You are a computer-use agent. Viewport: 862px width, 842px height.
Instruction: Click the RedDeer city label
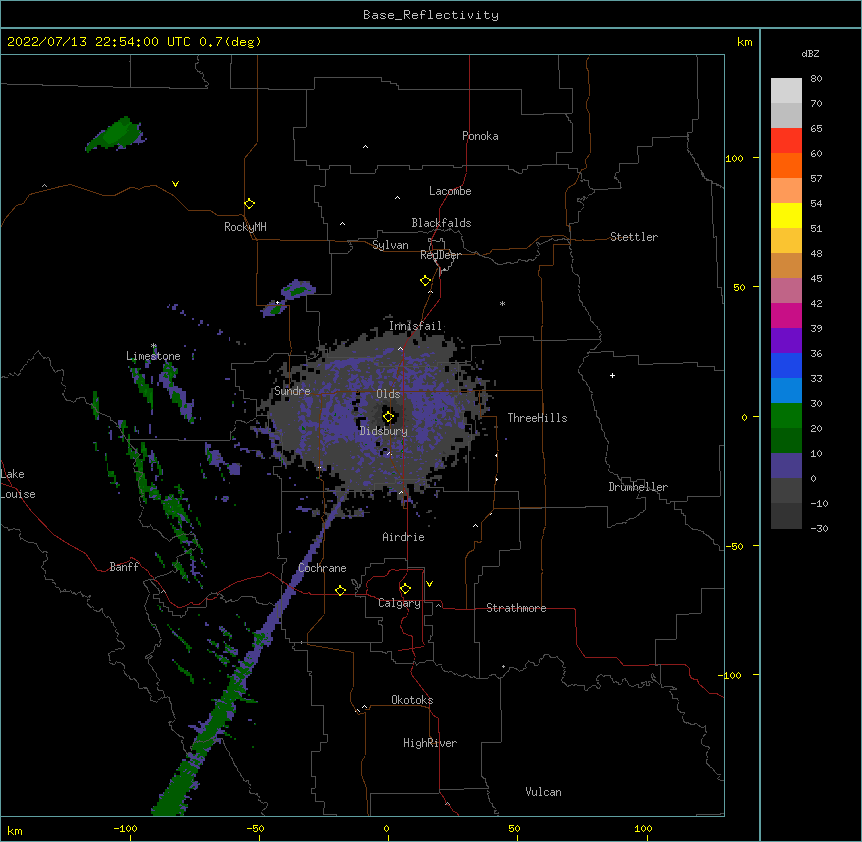440,255
